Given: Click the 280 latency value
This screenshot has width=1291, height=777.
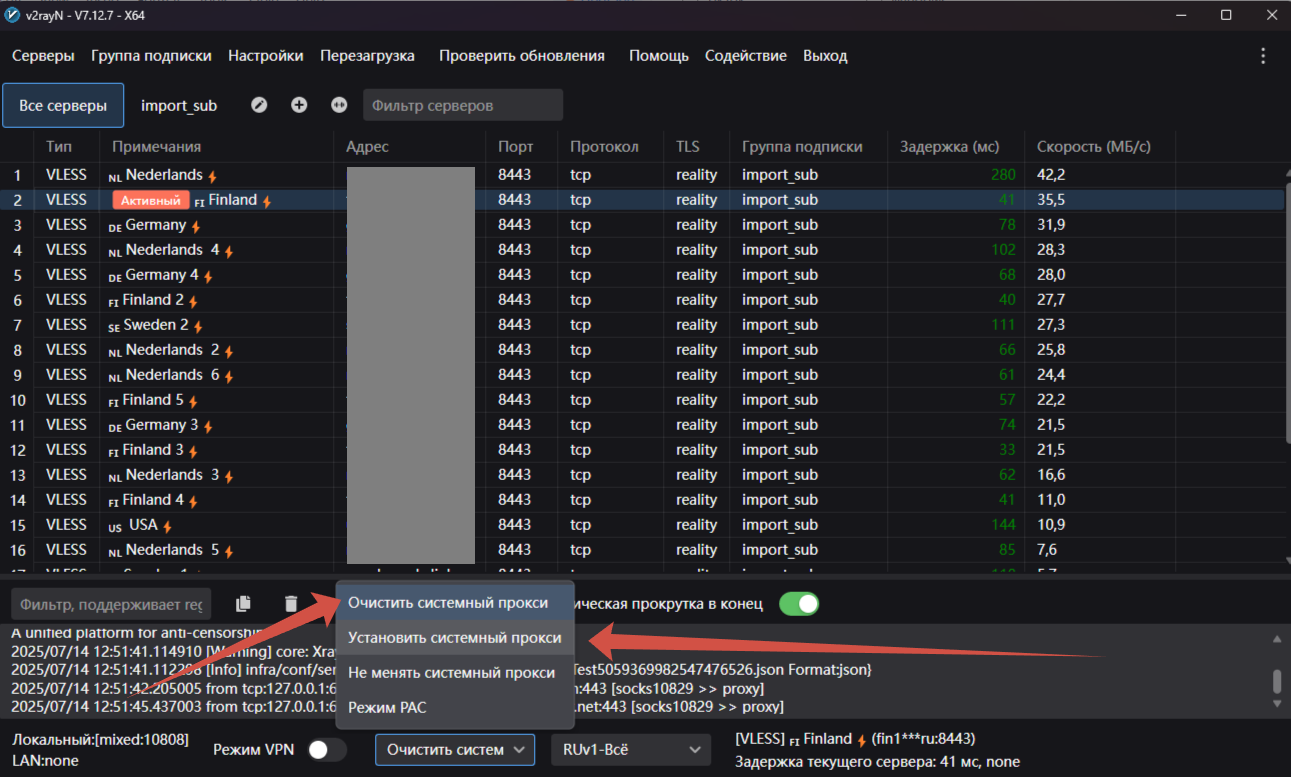Looking at the screenshot, I should coord(1003,175).
